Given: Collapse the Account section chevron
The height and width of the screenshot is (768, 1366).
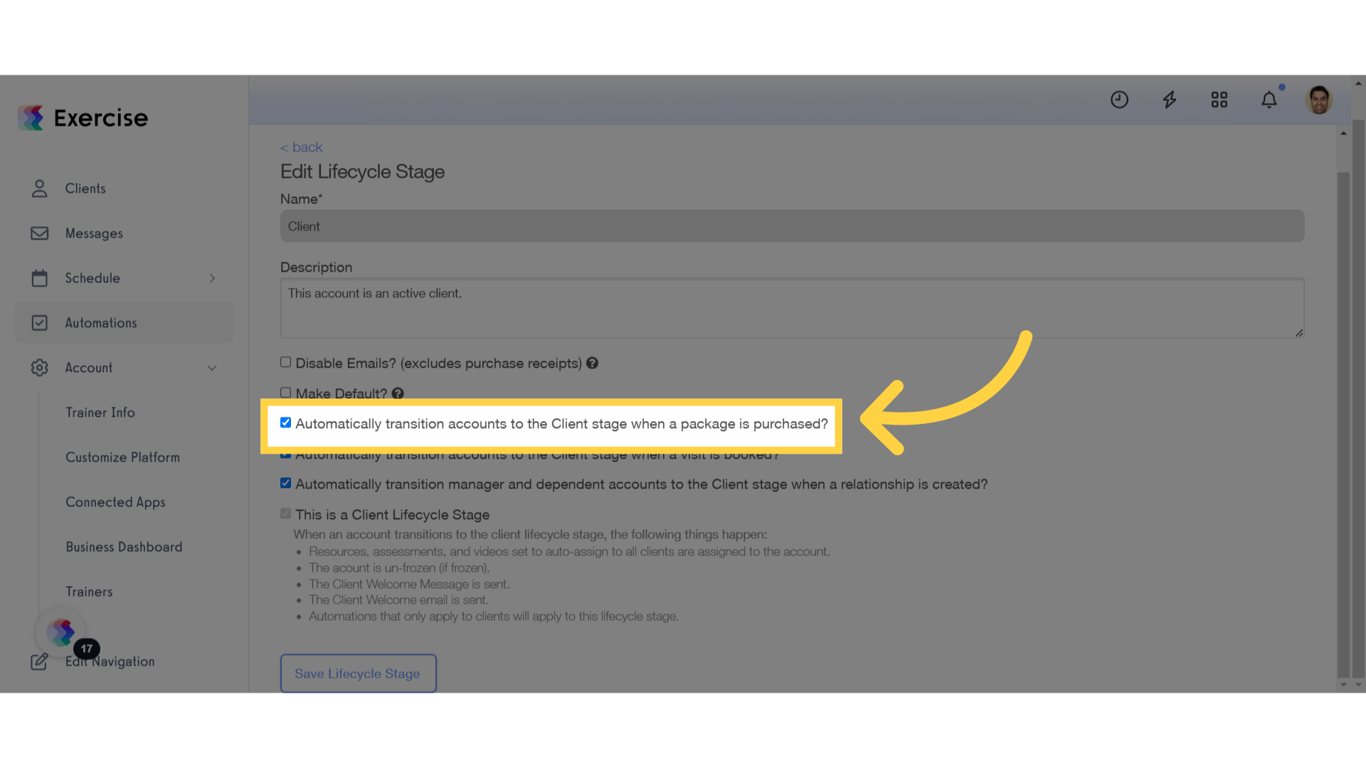Looking at the screenshot, I should [212, 368].
